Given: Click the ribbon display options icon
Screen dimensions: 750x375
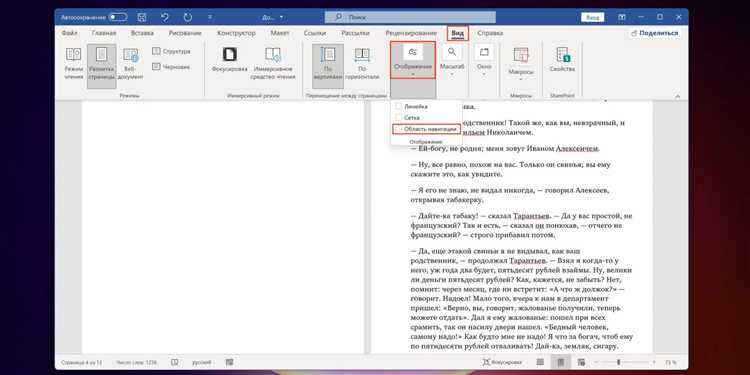Looking at the screenshot, I should point(622,17).
